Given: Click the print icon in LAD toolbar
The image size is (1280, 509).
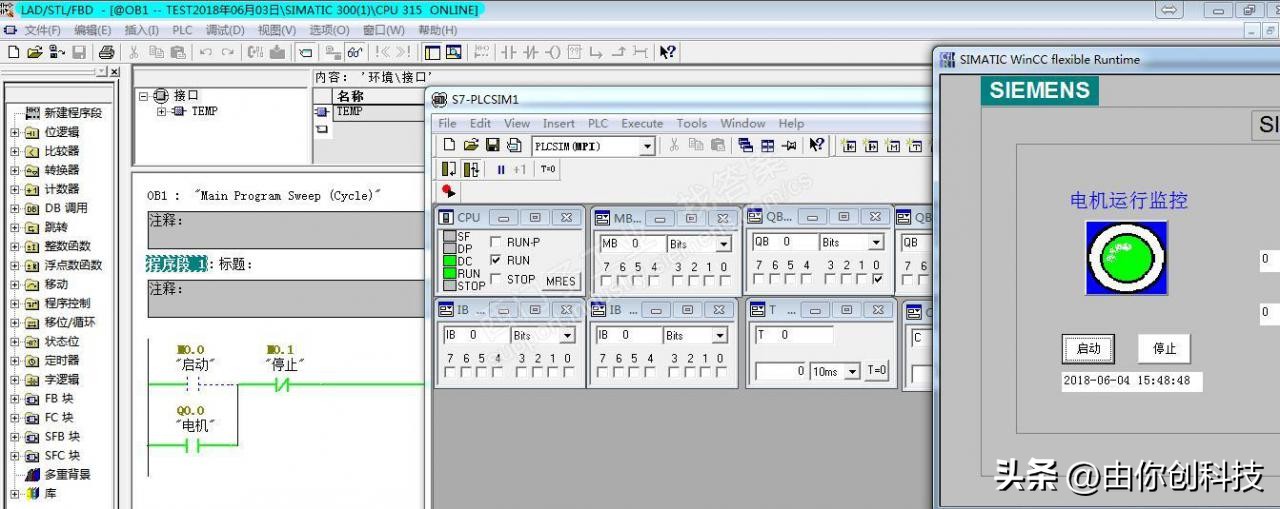Looking at the screenshot, I should point(106,52).
